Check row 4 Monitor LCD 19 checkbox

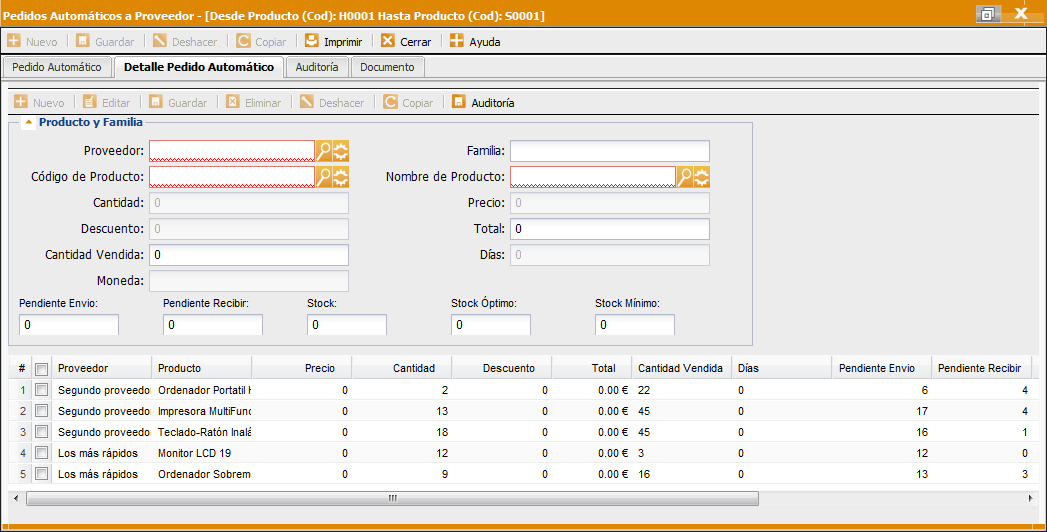[41, 453]
